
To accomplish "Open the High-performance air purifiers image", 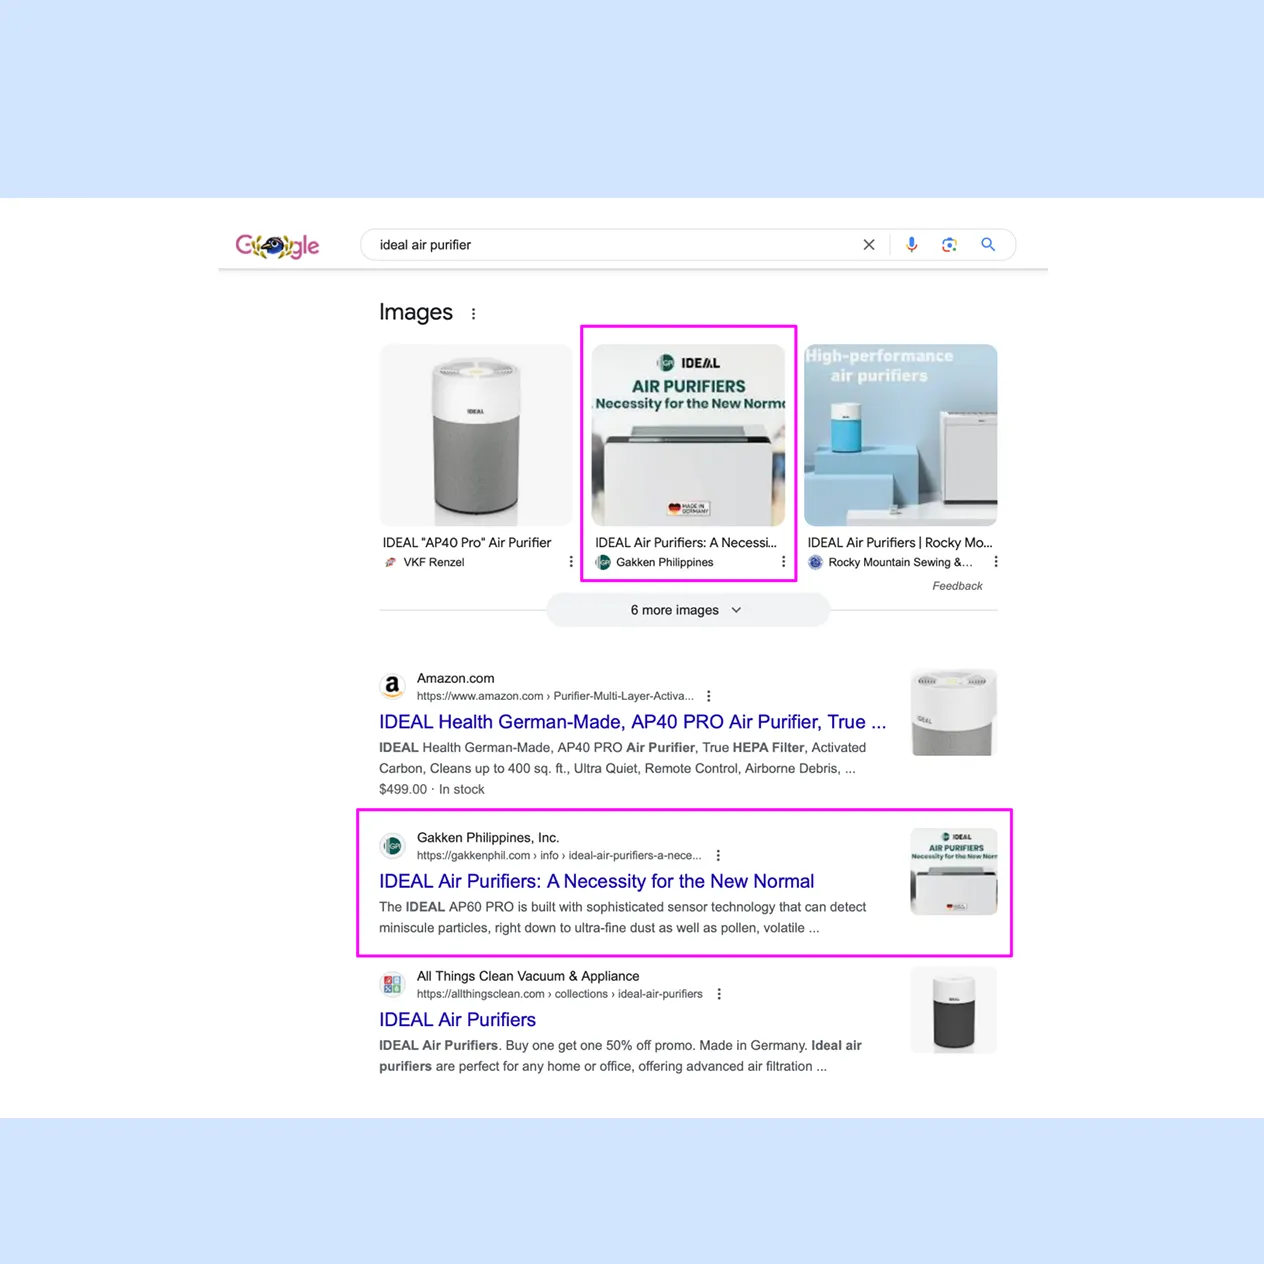I will [x=900, y=435].
